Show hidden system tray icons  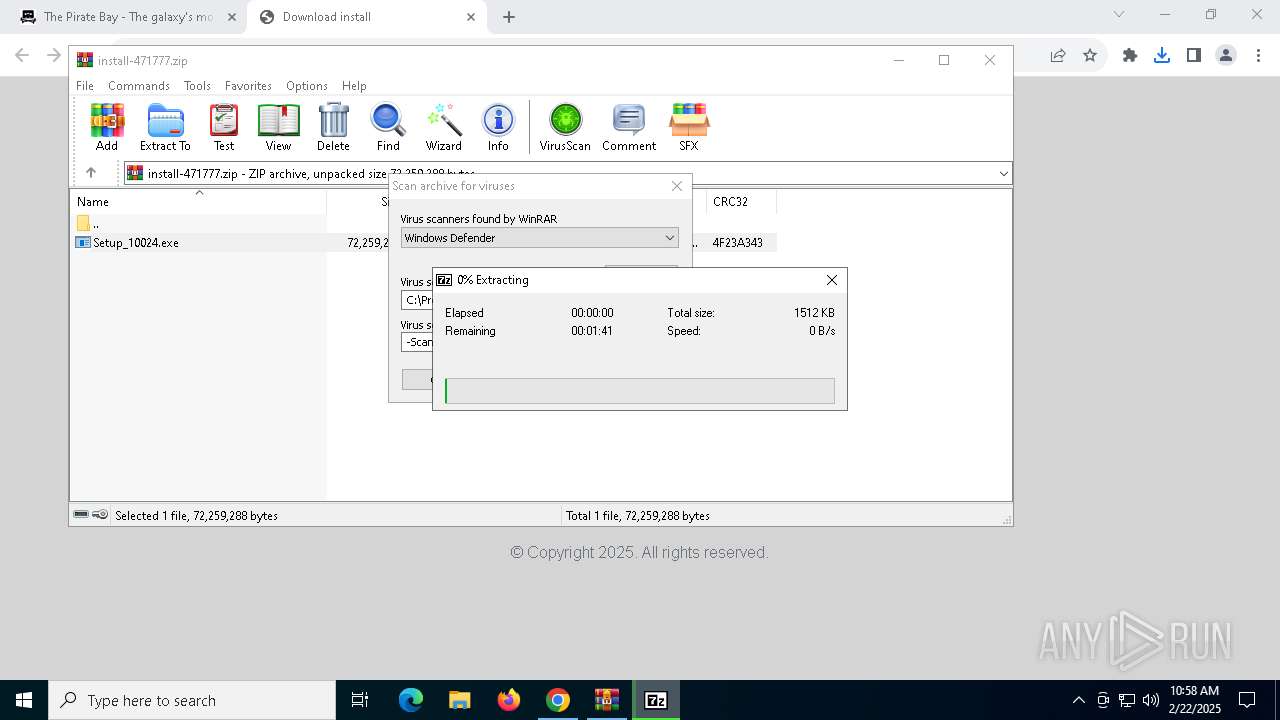pyautogui.click(x=1078, y=700)
